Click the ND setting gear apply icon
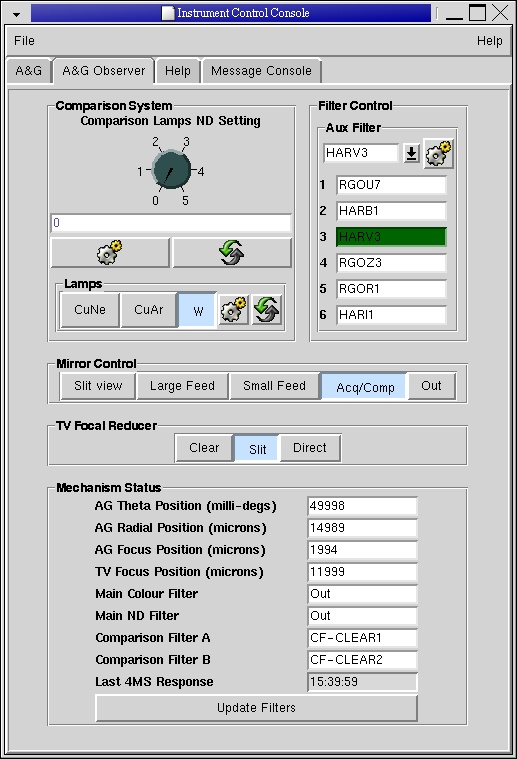This screenshot has height=759, width=517. pos(110,252)
